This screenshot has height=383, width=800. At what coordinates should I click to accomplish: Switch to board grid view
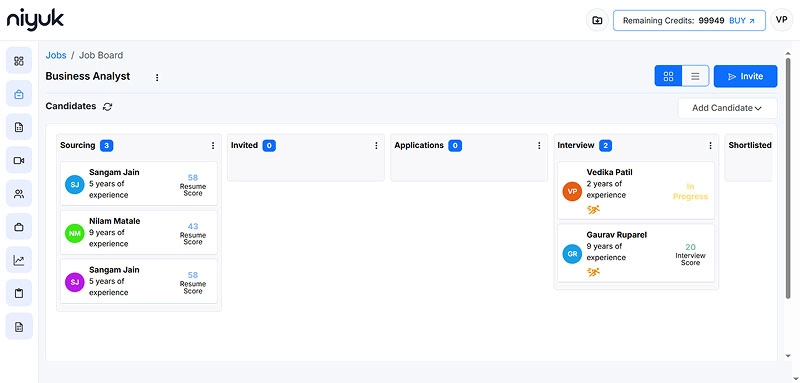point(668,76)
